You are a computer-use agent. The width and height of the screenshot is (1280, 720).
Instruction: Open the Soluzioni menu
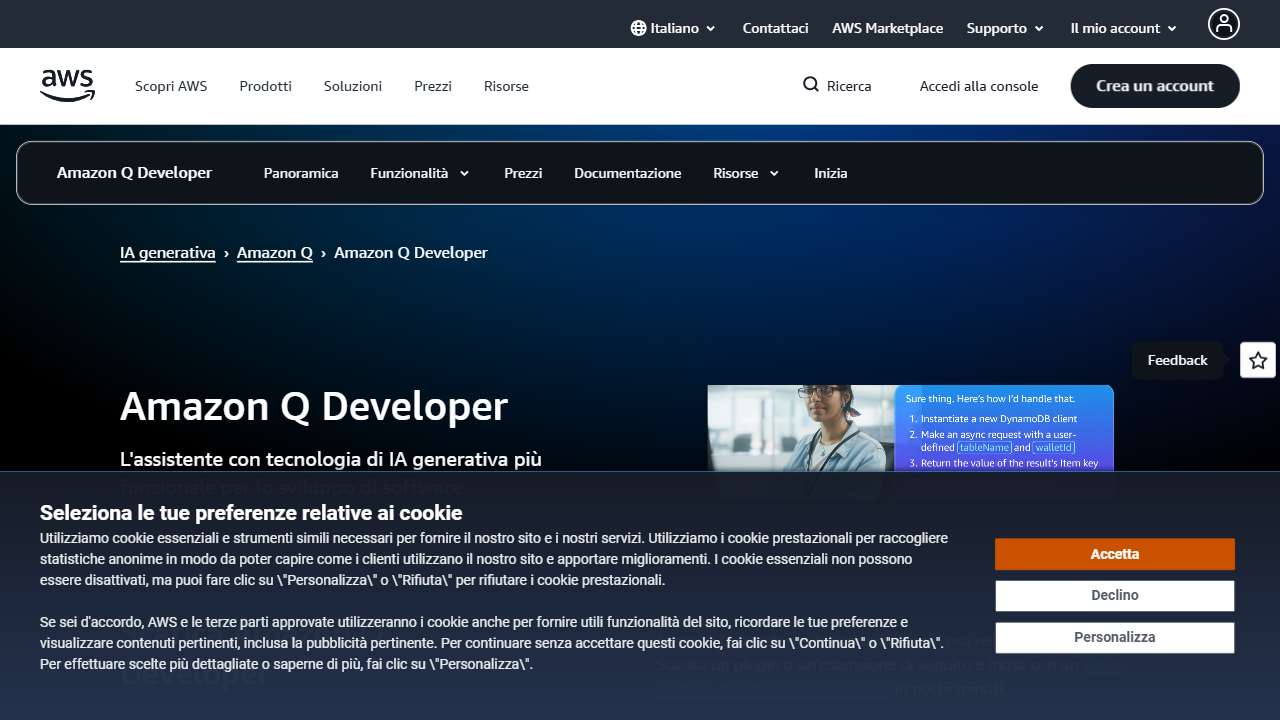(352, 86)
